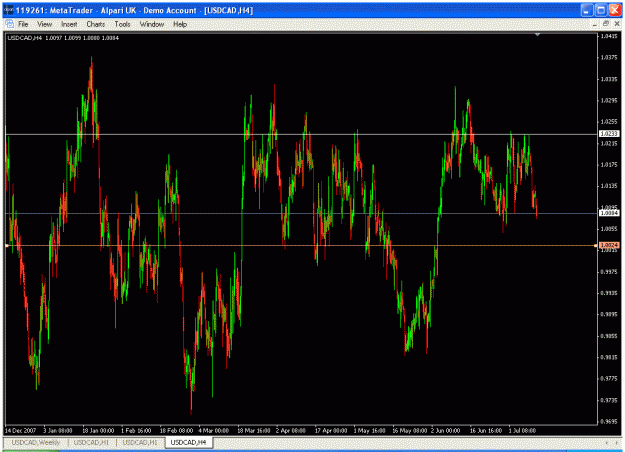Click the 16 May 08:00 time axis label
625x452 pixels.
pyautogui.click(x=410, y=431)
